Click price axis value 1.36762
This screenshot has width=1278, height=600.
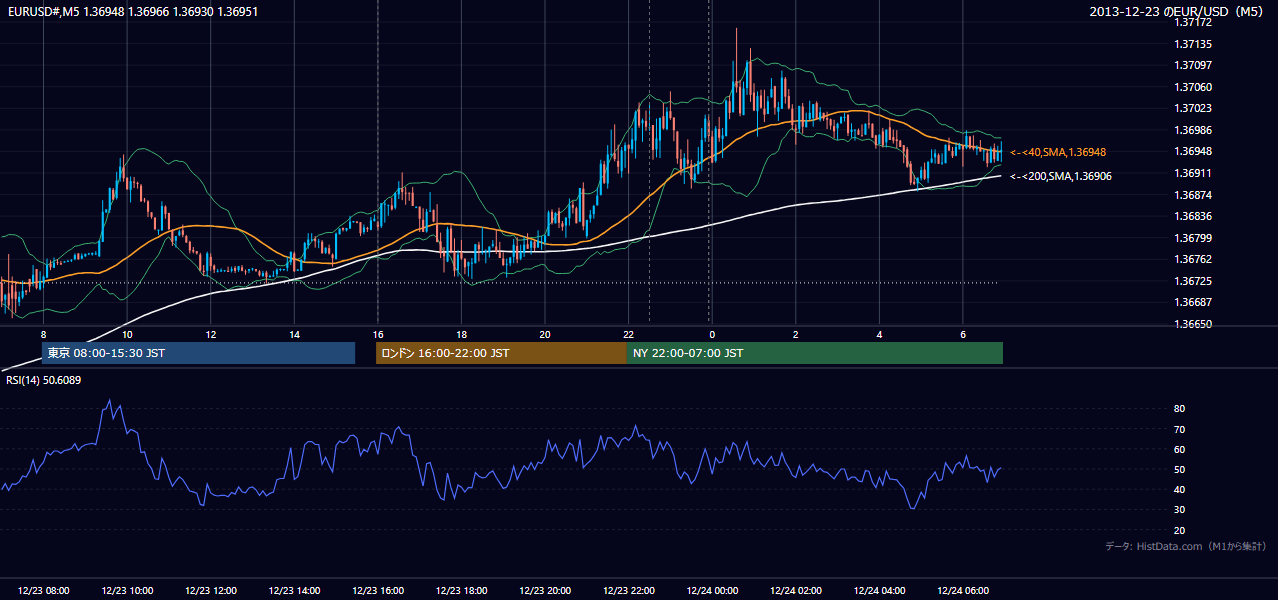click(1193, 259)
